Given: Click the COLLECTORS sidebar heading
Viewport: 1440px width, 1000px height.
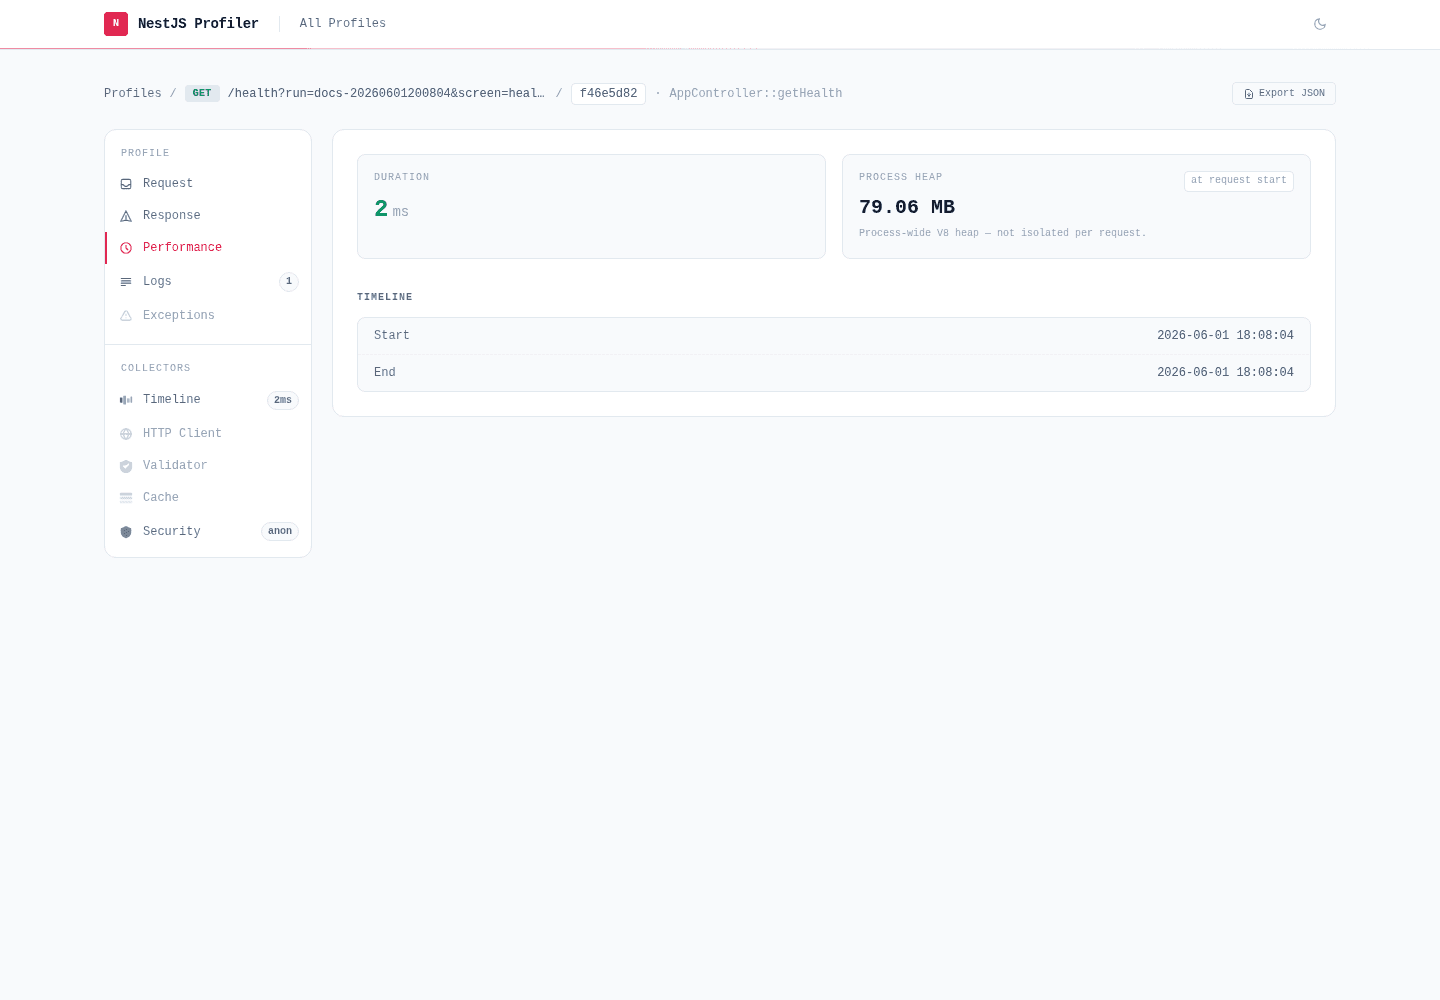Looking at the screenshot, I should pos(156,368).
